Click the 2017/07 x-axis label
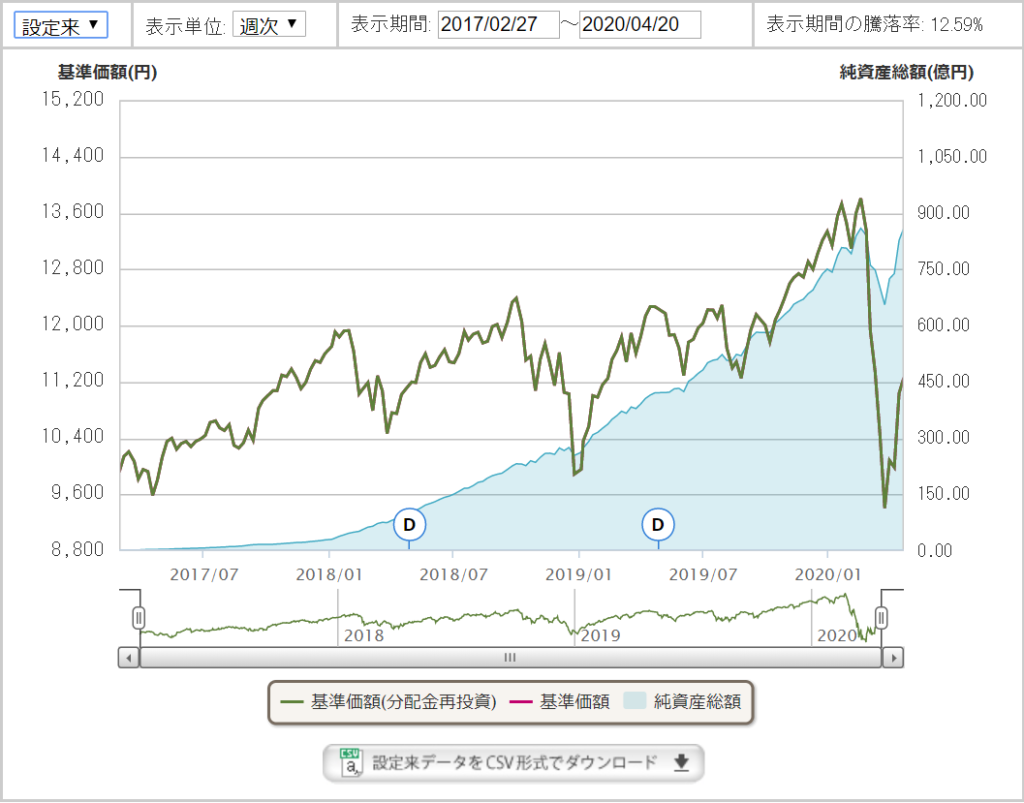 (x=204, y=575)
